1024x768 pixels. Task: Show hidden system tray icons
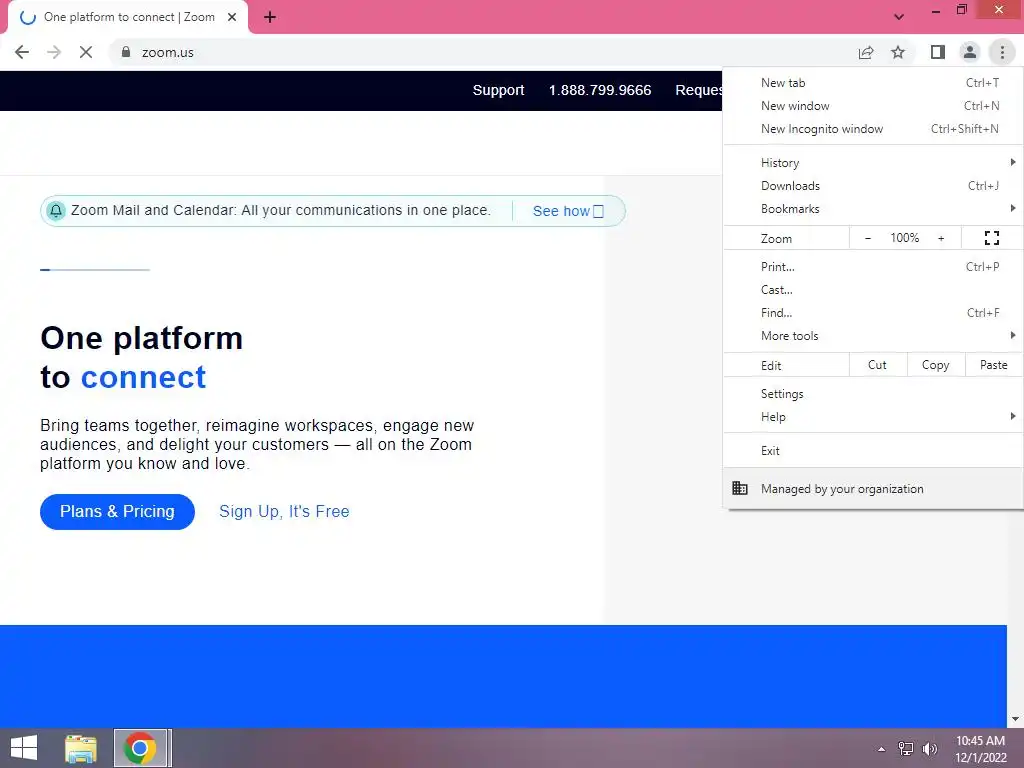click(x=882, y=749)
